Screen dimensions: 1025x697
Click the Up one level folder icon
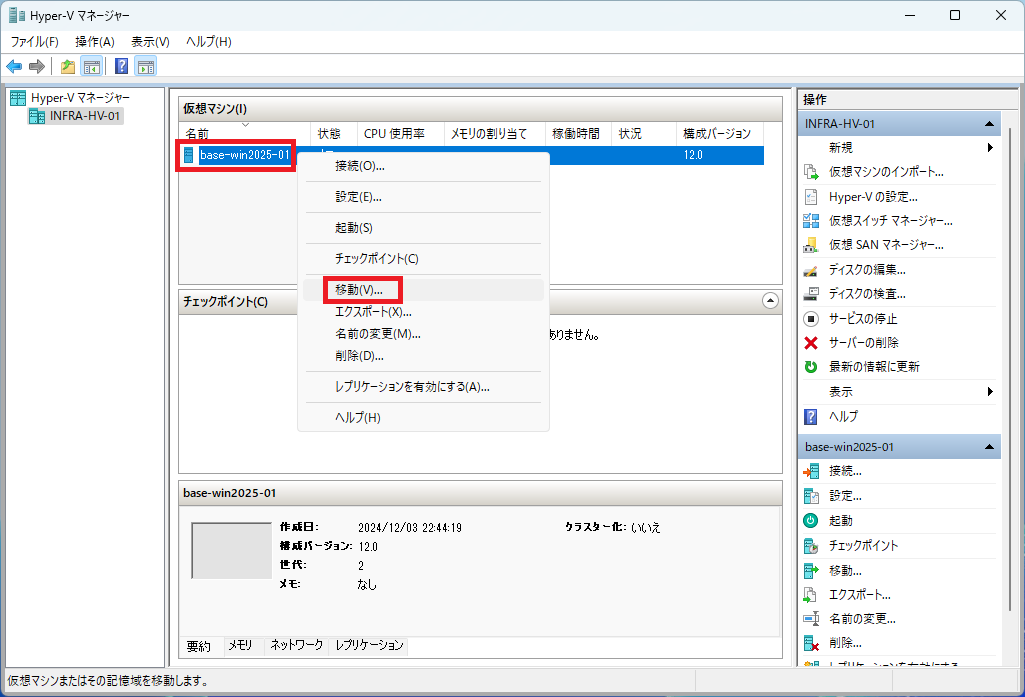click(68, 67)
